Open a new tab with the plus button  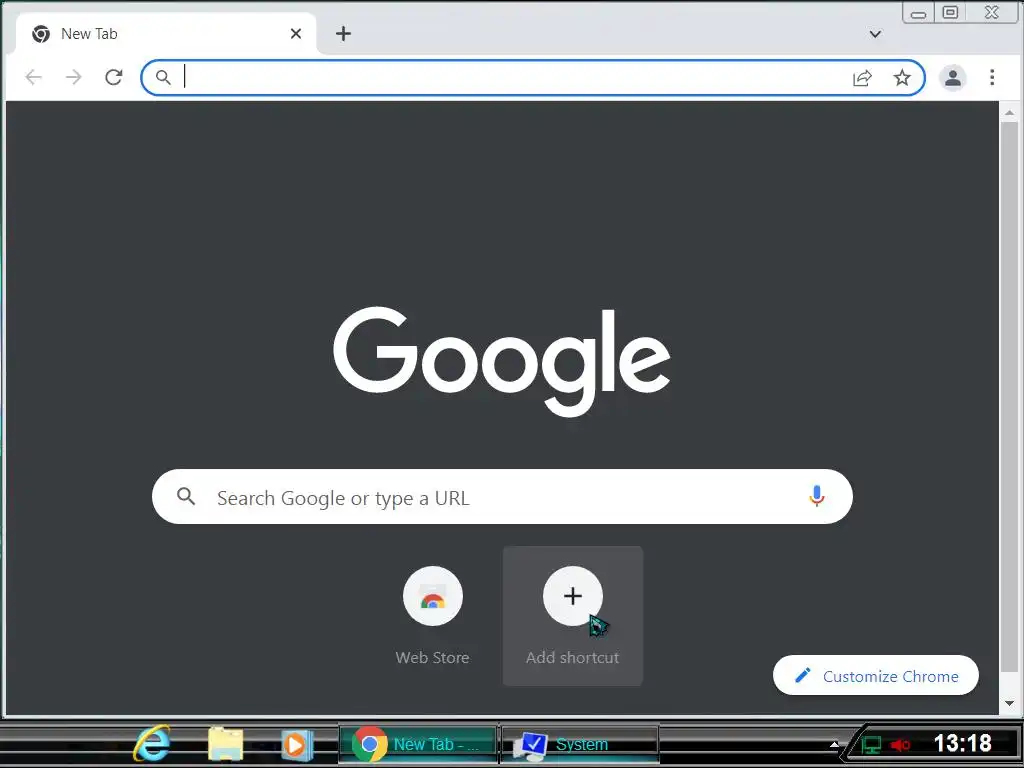pos(344,33)
